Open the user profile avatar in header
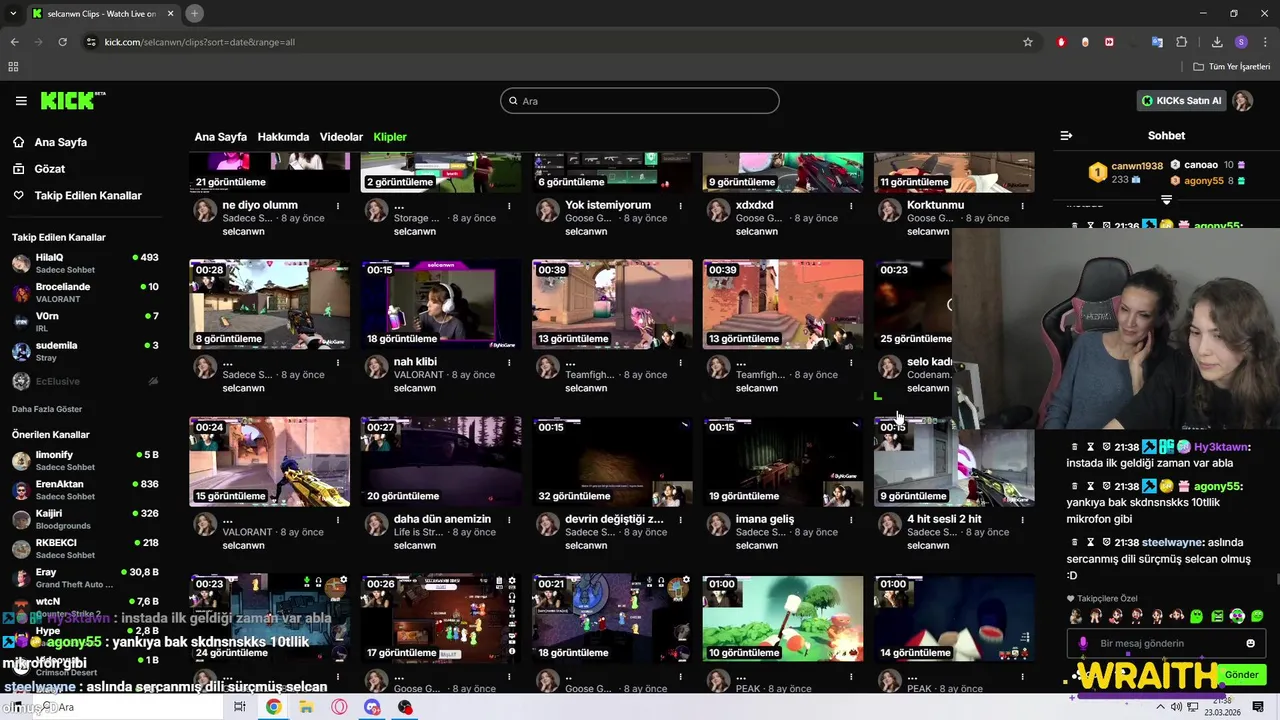Screen dimensions: 1280x720 (1242, 101)
